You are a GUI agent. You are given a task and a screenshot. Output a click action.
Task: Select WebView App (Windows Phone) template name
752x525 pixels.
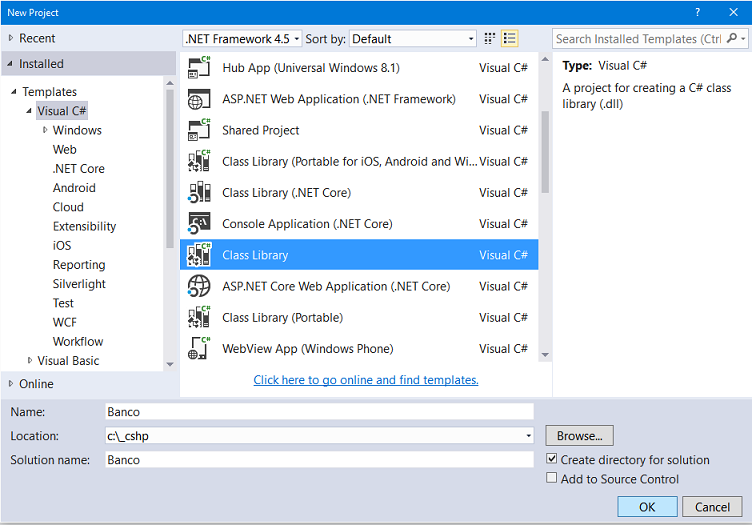[x=308, y=349]
